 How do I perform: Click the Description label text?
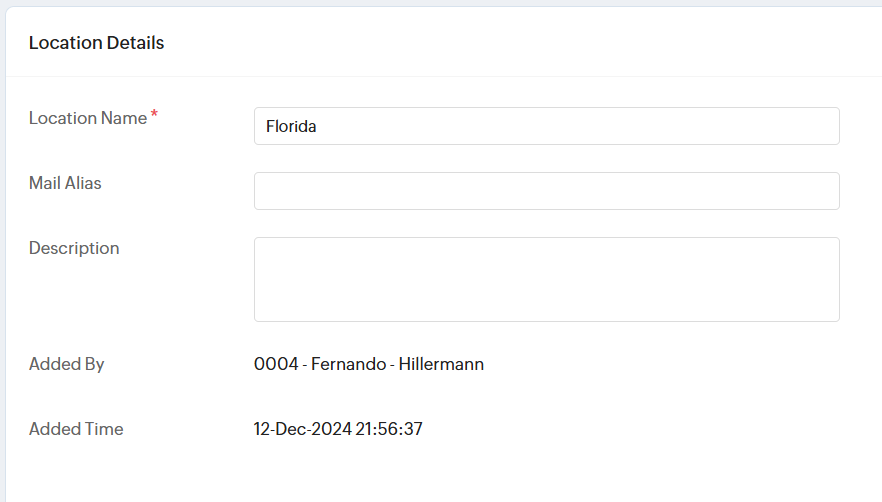tap(74, 248)
